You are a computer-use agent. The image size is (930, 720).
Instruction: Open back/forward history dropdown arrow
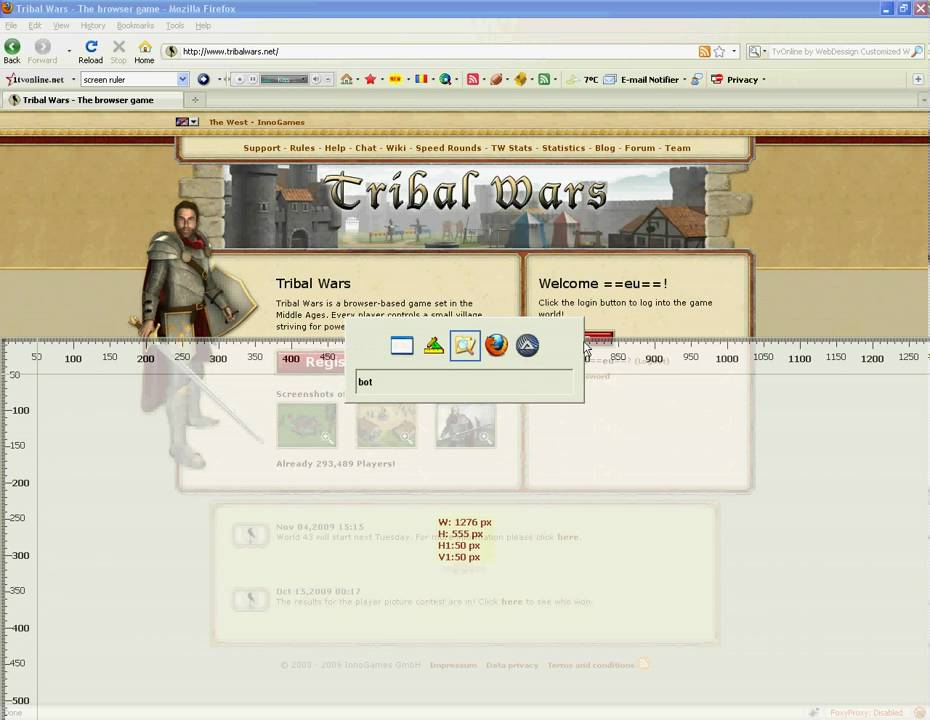point(69,52)
